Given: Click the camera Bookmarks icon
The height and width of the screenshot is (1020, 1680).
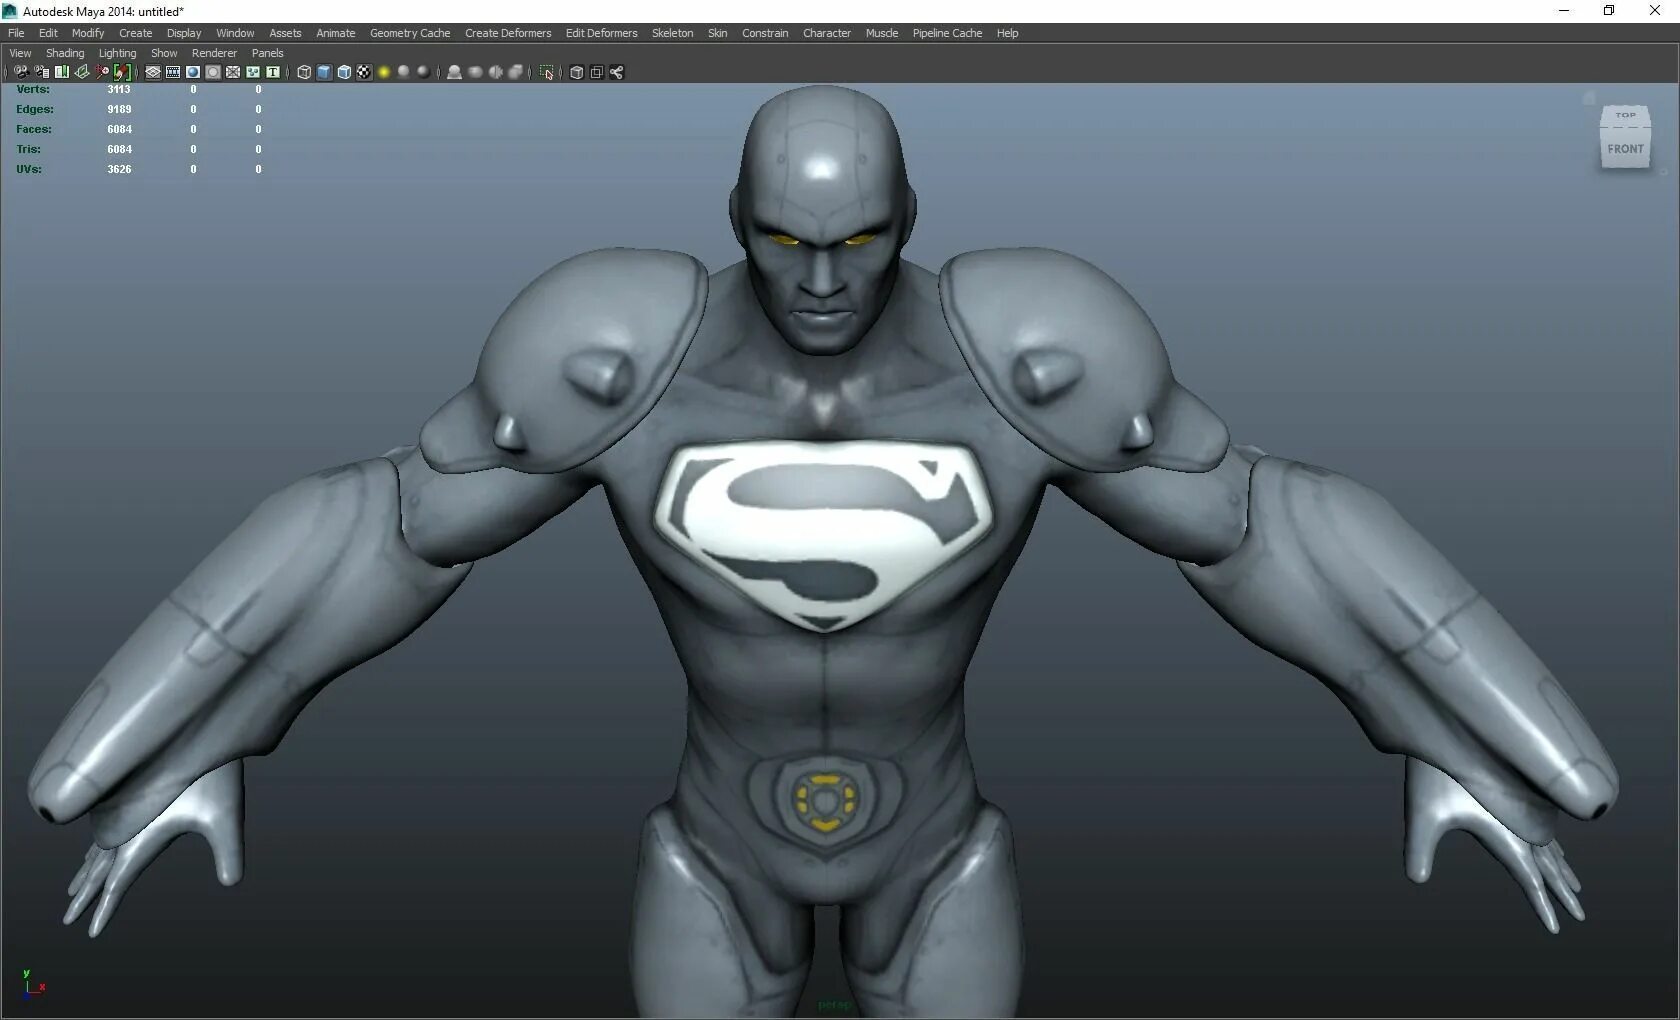Looking at the screenshot, I should (61, 72).
